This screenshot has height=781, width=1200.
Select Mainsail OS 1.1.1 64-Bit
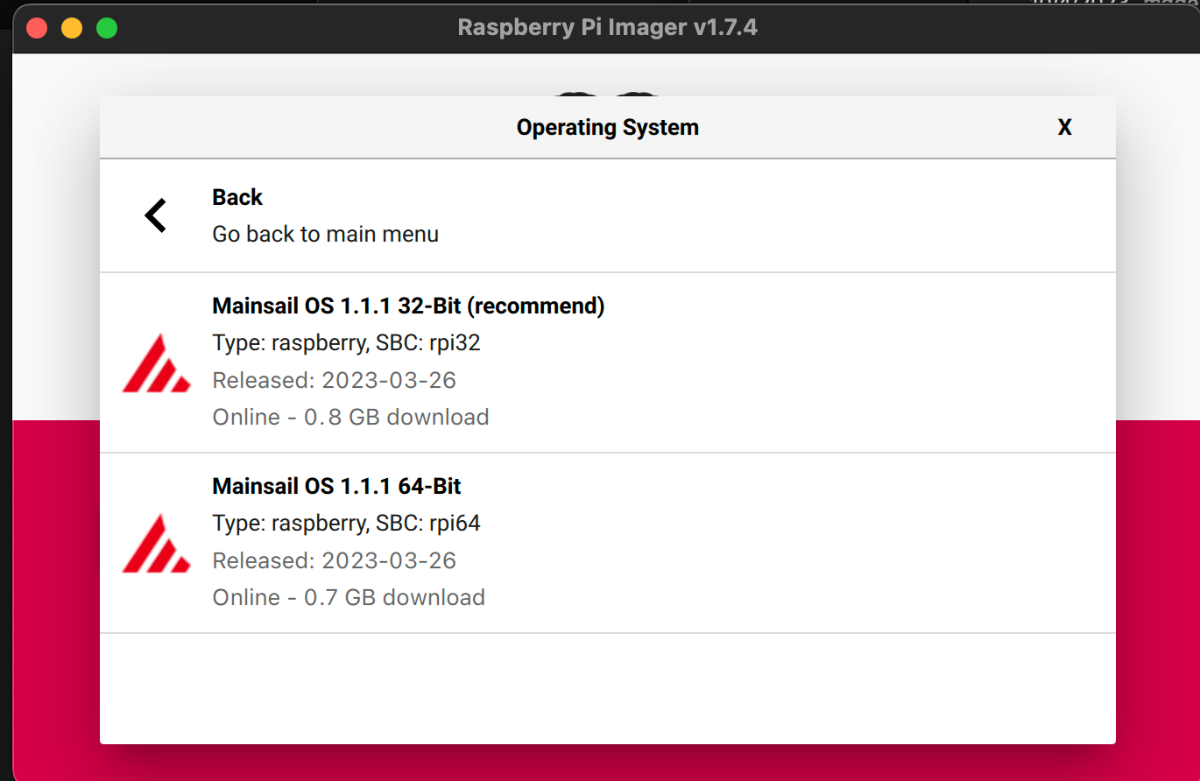(x=607, y=542)
